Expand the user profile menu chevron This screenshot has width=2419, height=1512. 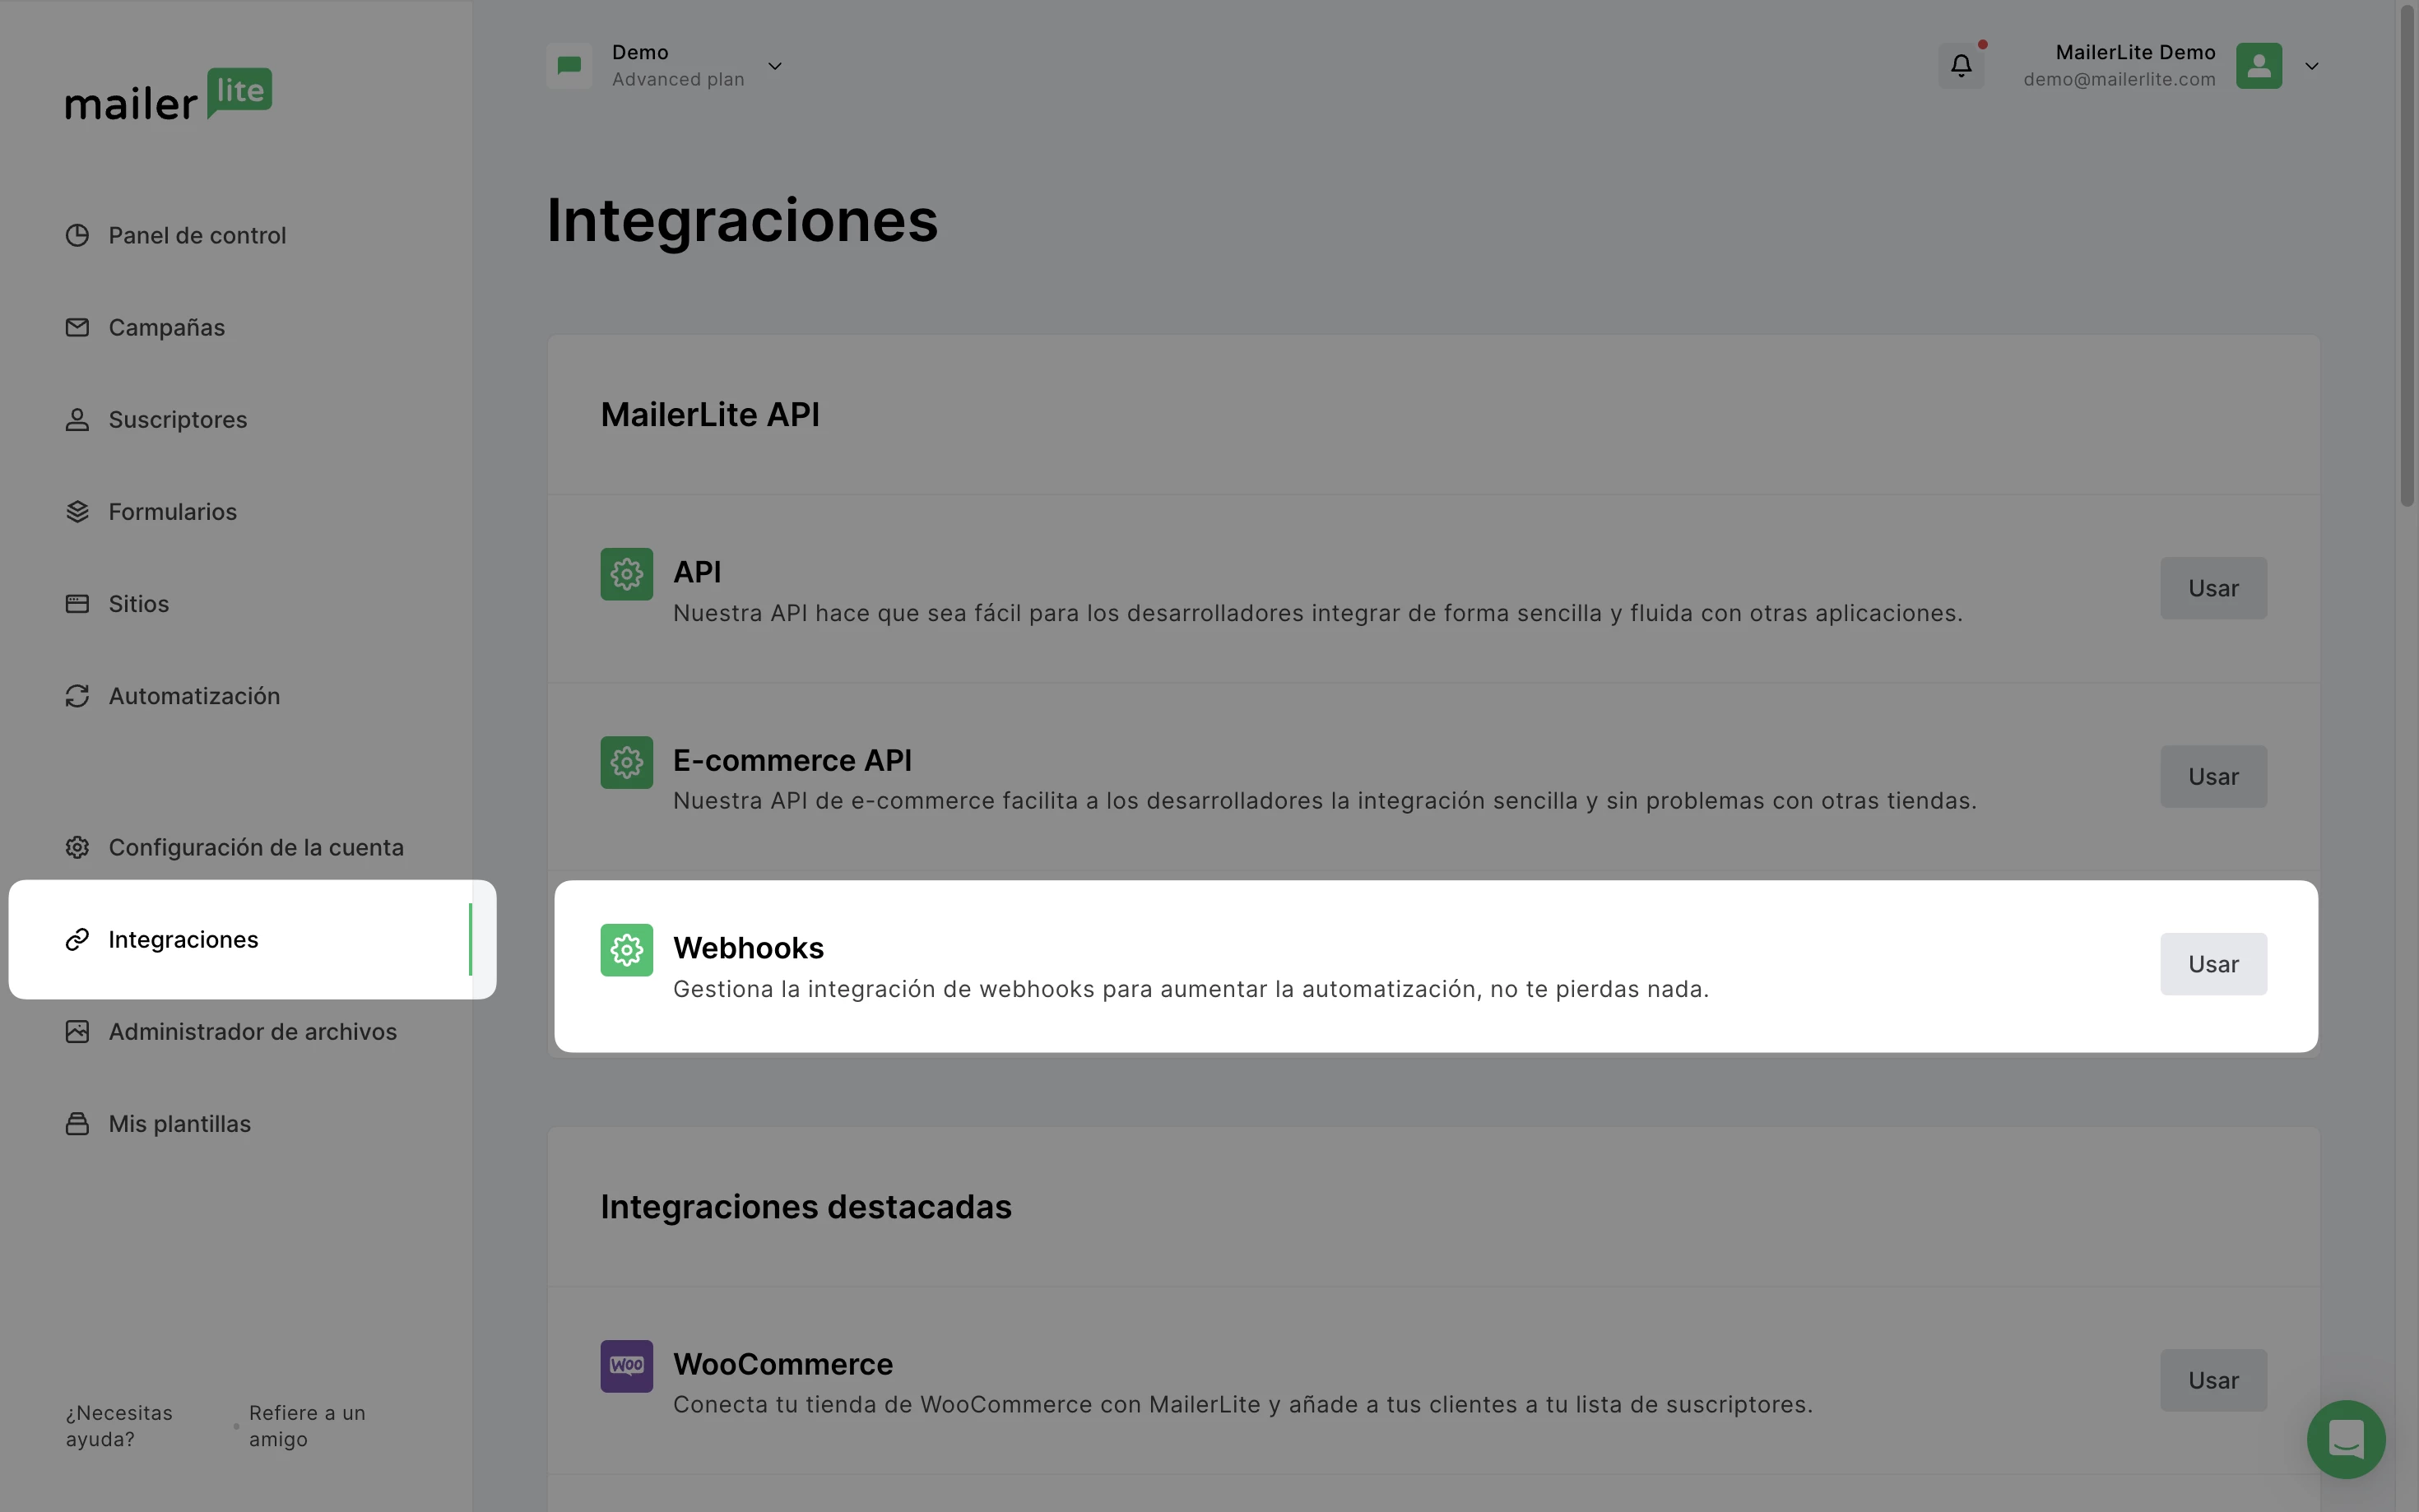[2312, 66]
